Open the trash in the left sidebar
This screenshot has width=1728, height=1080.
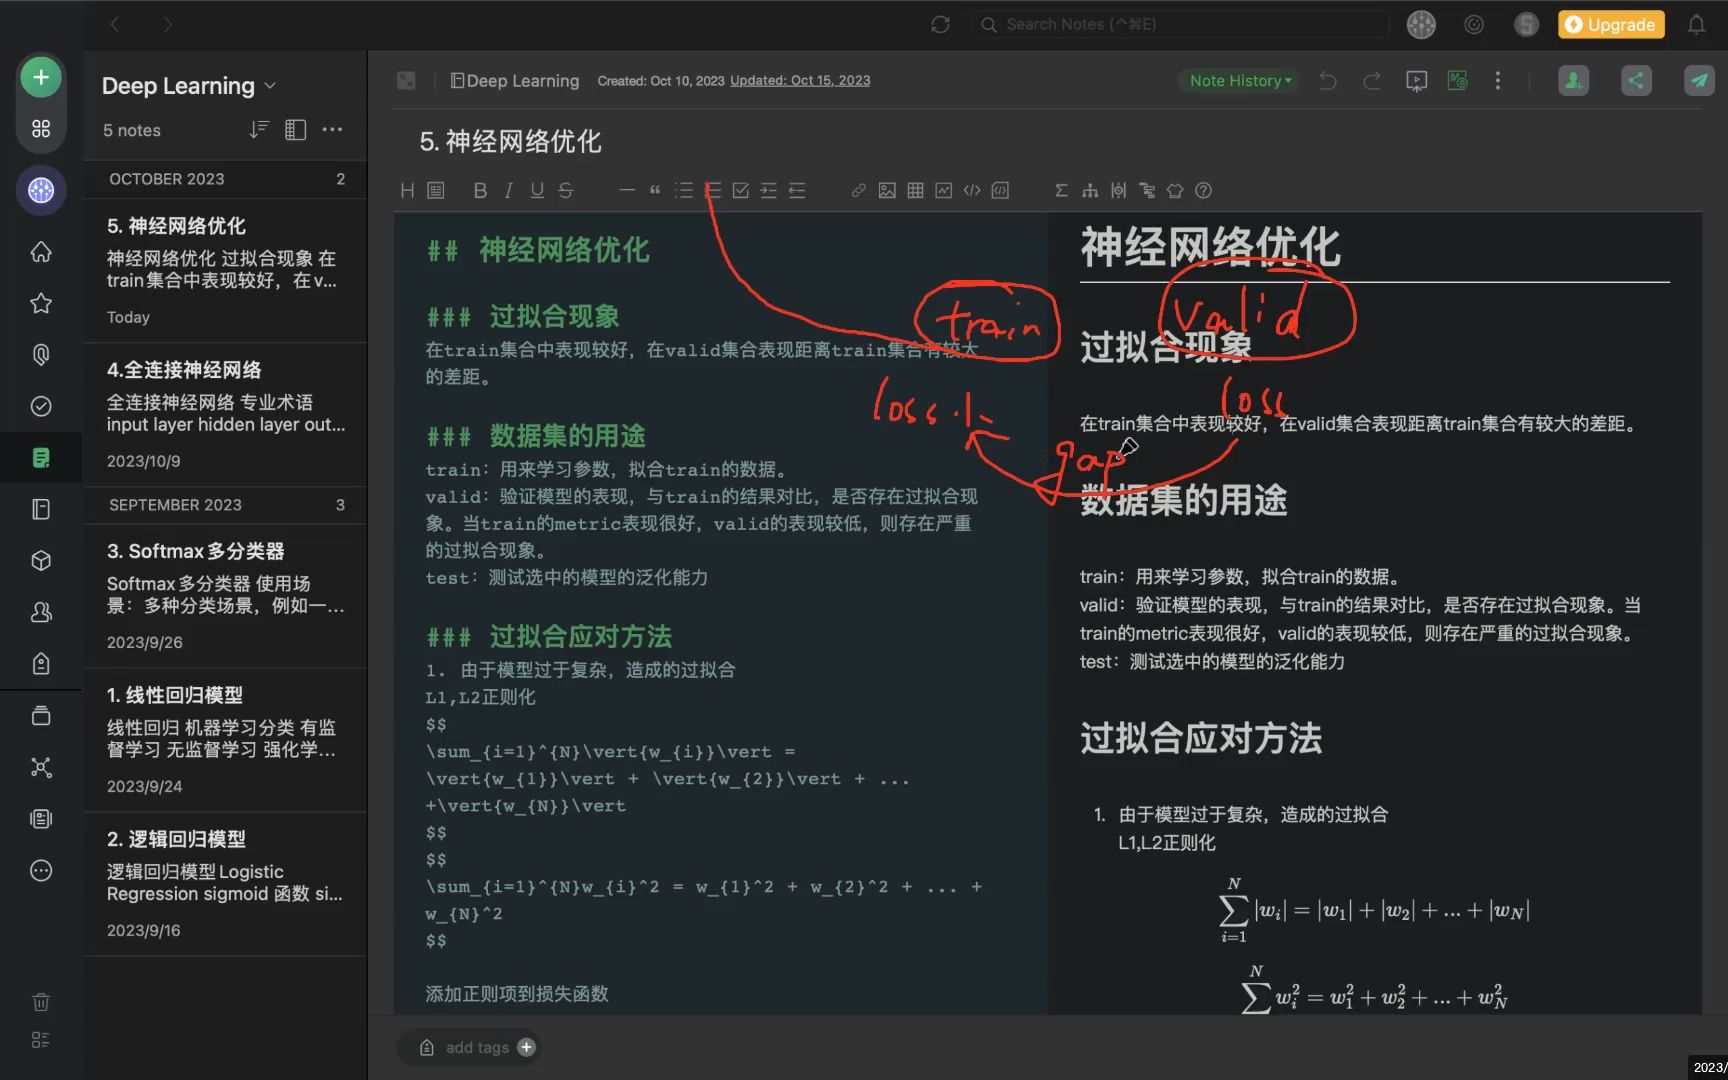pos(40,1001)
